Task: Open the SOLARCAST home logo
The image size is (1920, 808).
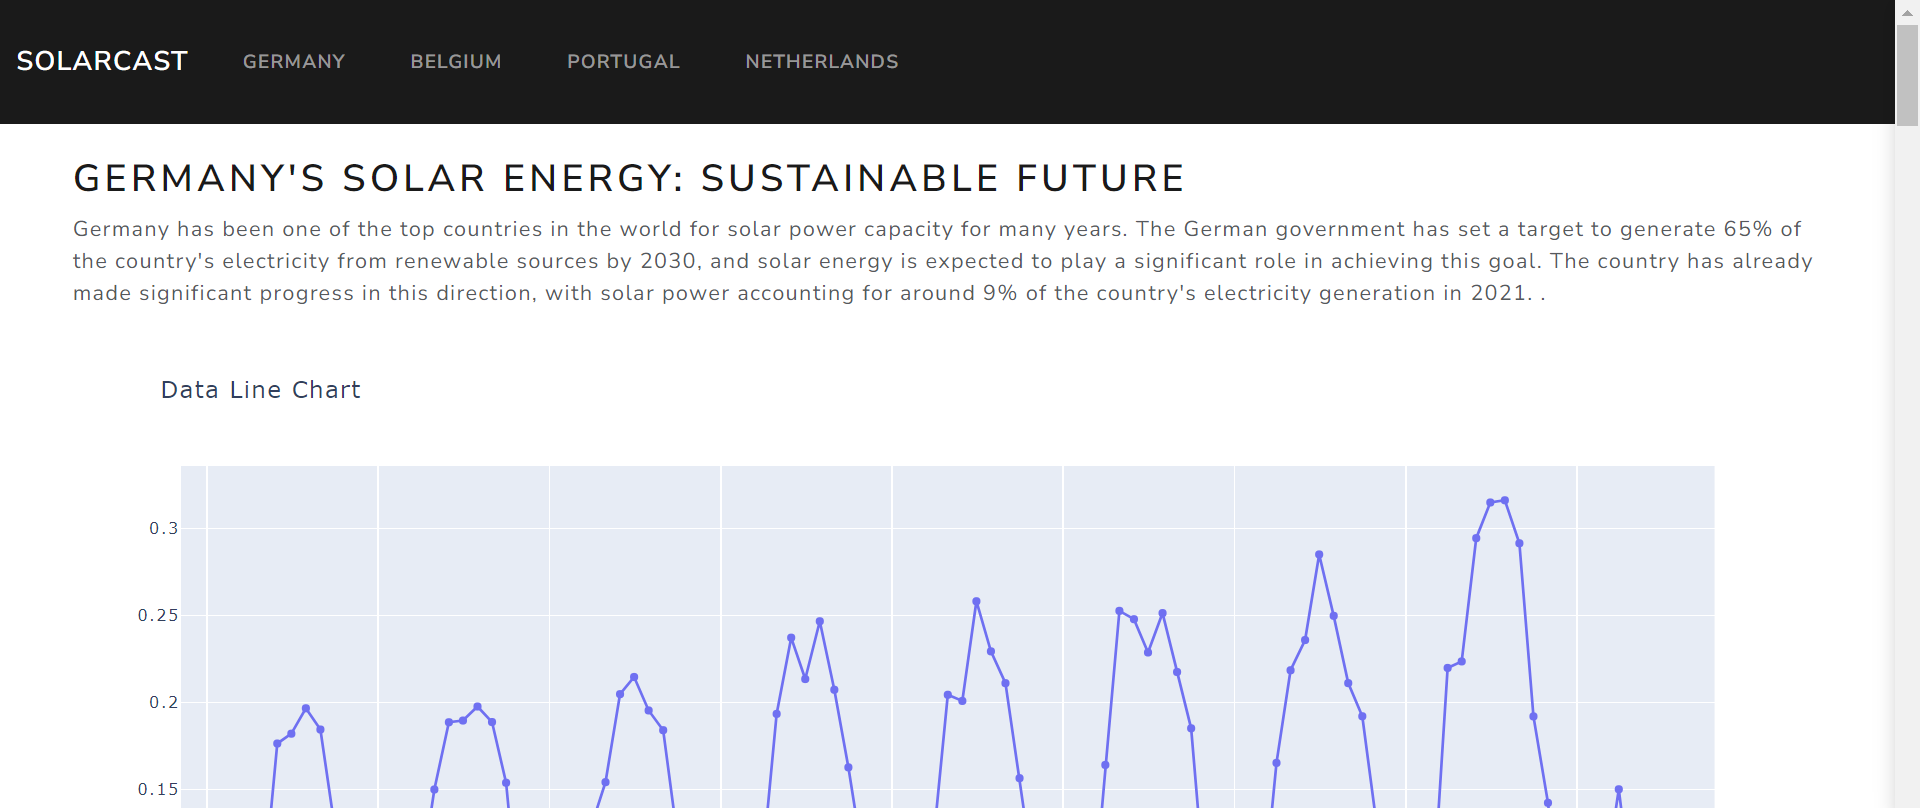Action: pos(102,61)
